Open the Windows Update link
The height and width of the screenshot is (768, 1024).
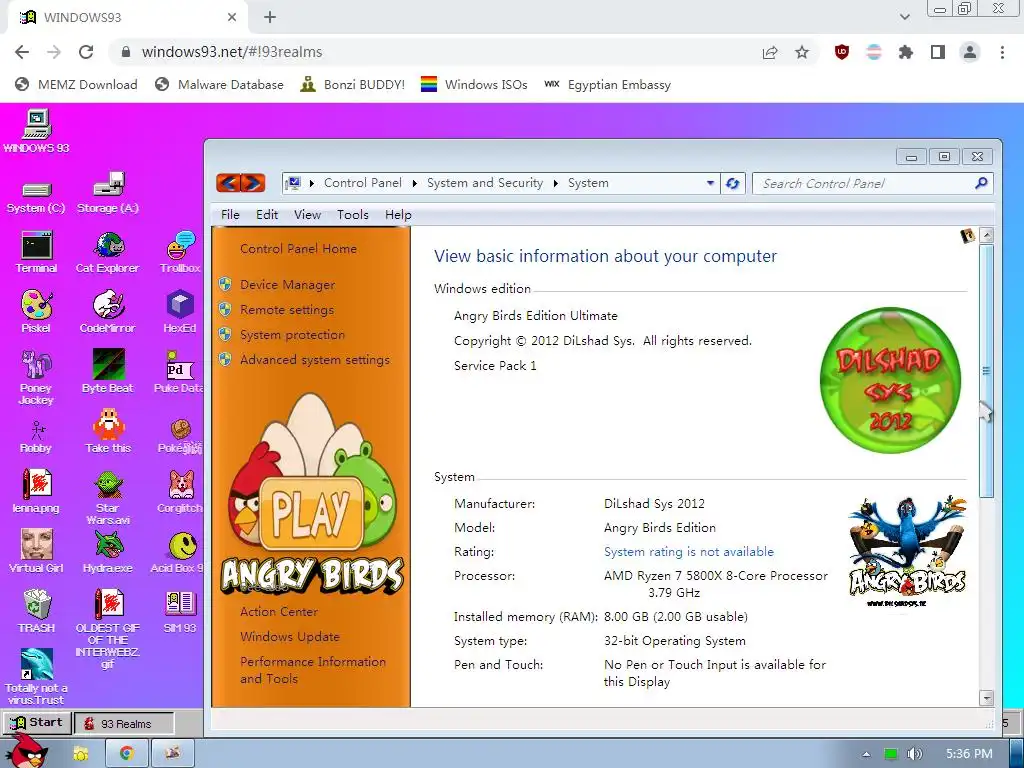[x=290, y=637]
